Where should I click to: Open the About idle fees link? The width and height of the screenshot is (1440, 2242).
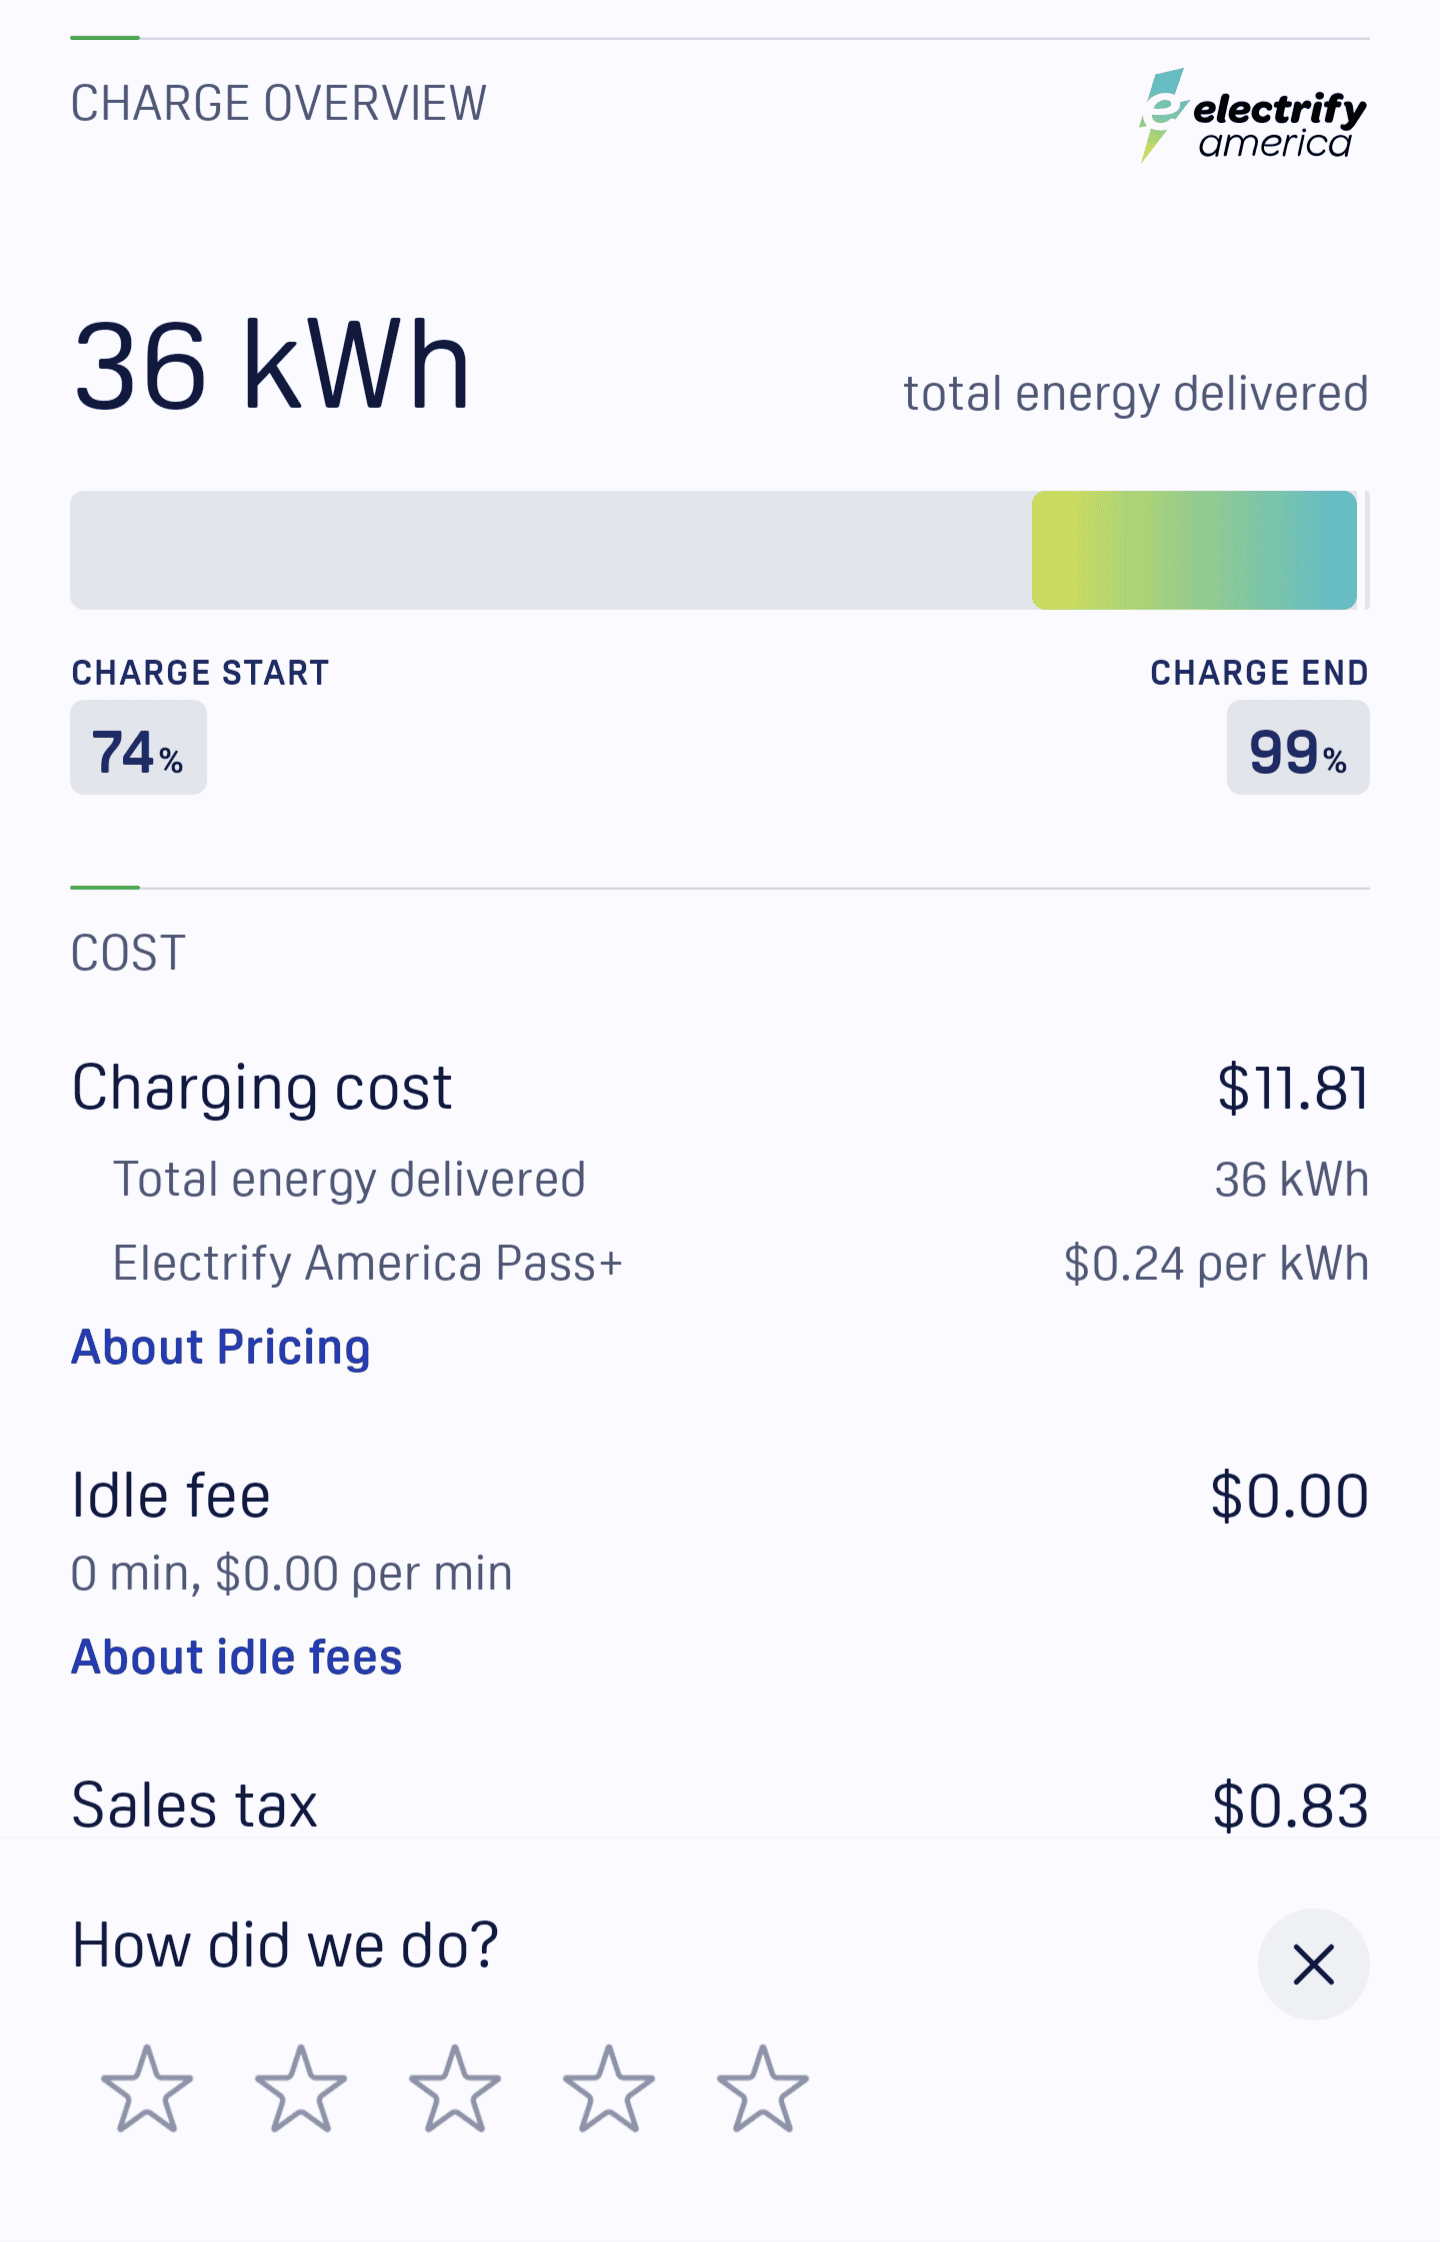tap(237, 1657)
